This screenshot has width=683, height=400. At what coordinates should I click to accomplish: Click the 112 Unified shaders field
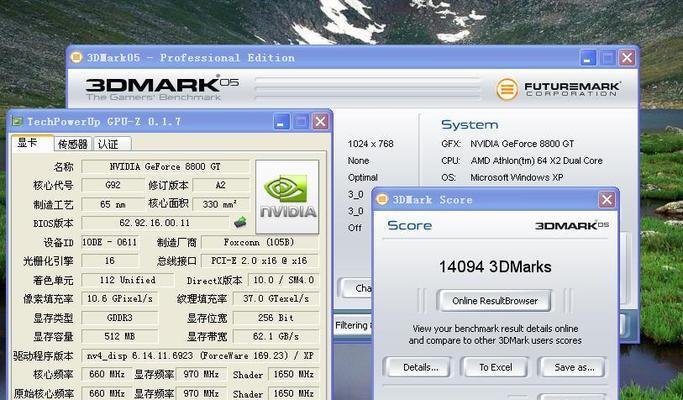[x=128, y=280]
